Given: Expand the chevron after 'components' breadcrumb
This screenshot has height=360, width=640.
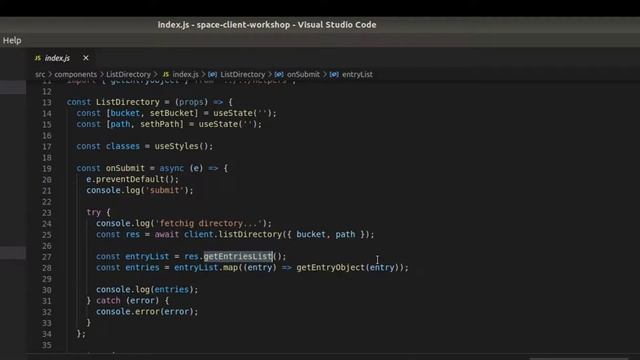Looking at the screenshot, I should pyautogui.click(x=102, y=74).
